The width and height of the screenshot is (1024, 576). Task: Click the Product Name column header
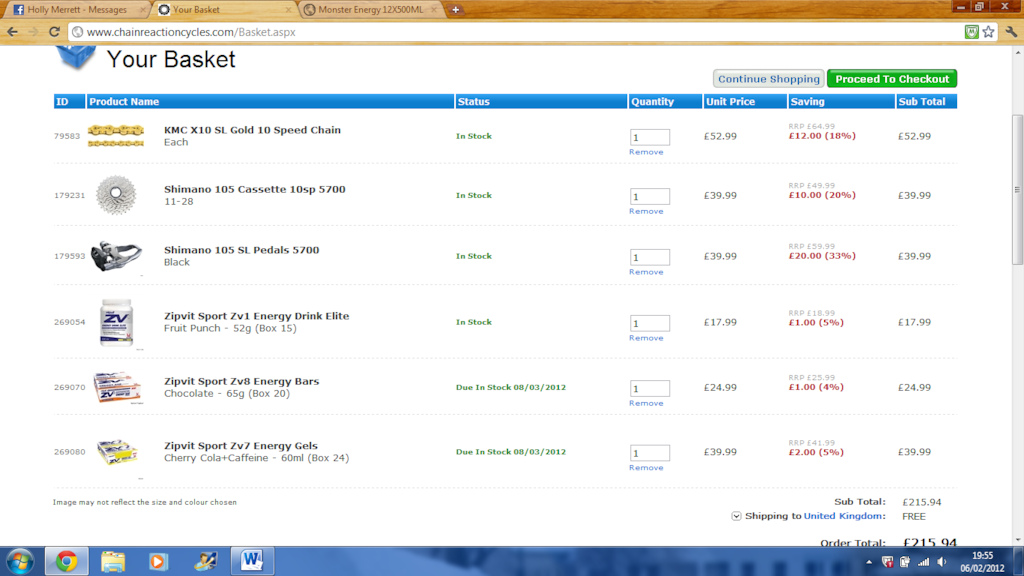click(271, 102)
